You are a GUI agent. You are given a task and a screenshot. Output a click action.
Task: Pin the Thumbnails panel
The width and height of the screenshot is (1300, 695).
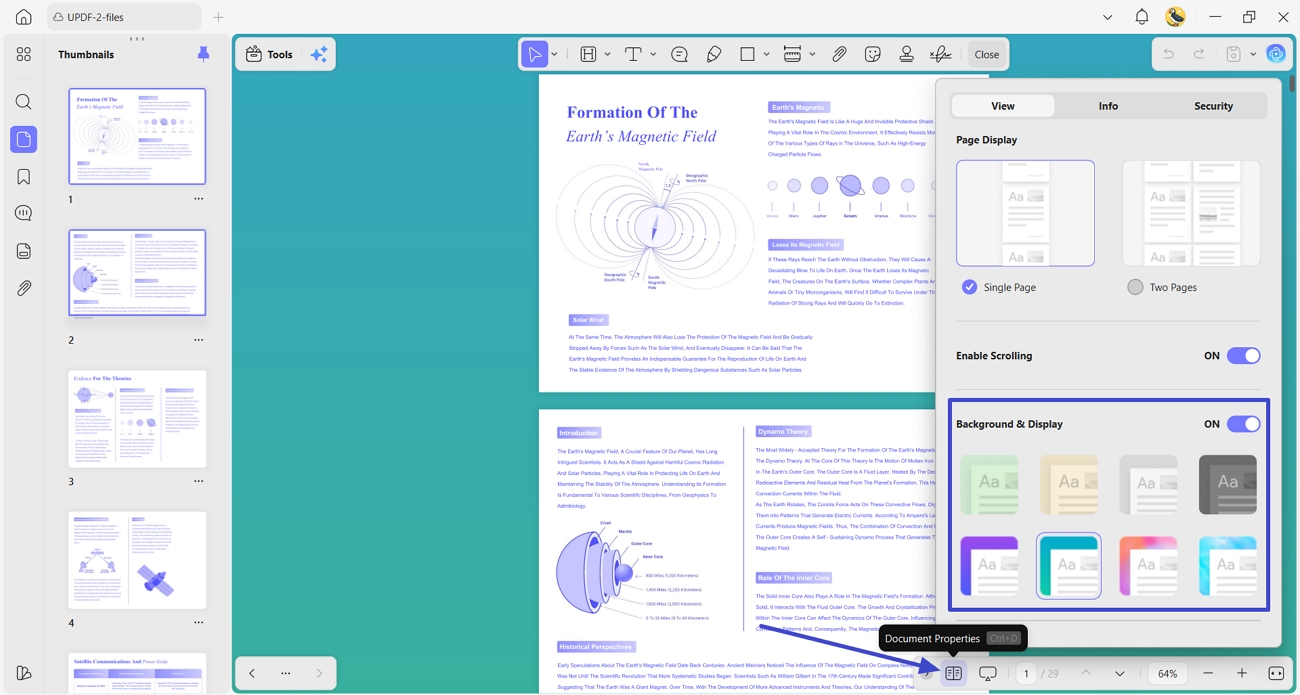(204, 54)
